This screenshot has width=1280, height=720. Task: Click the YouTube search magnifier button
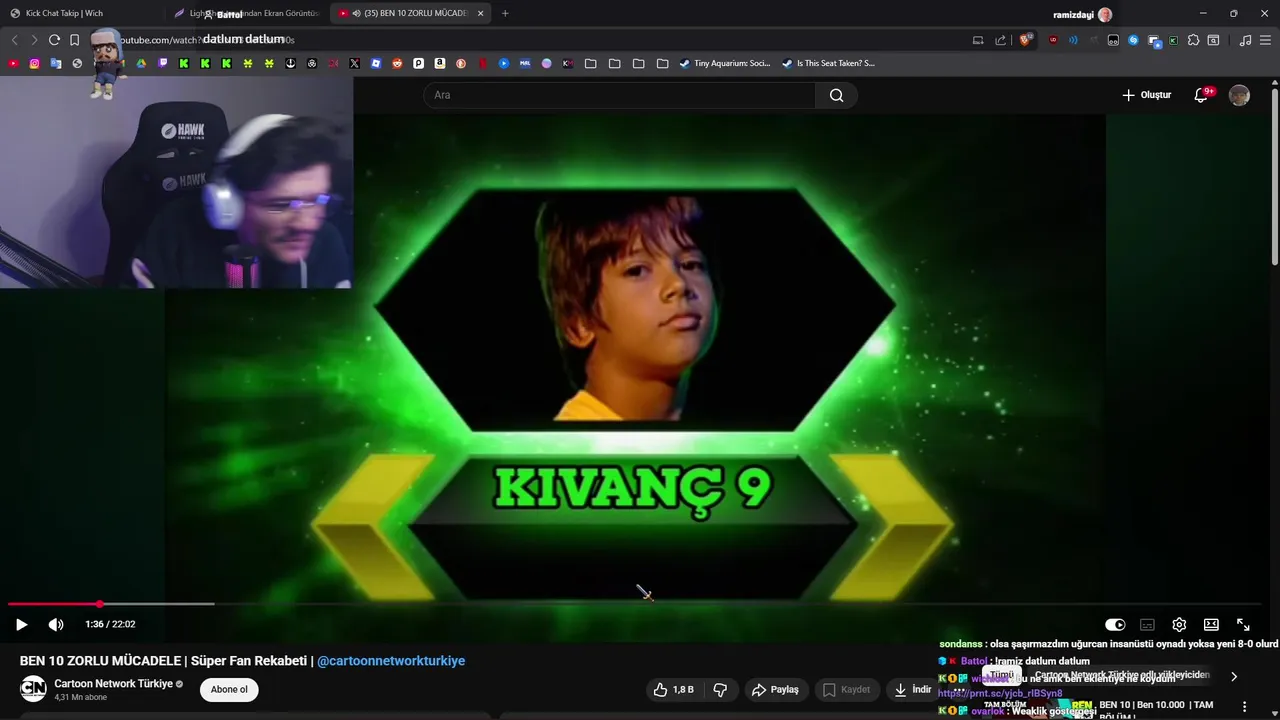click(x=836, y=95)
